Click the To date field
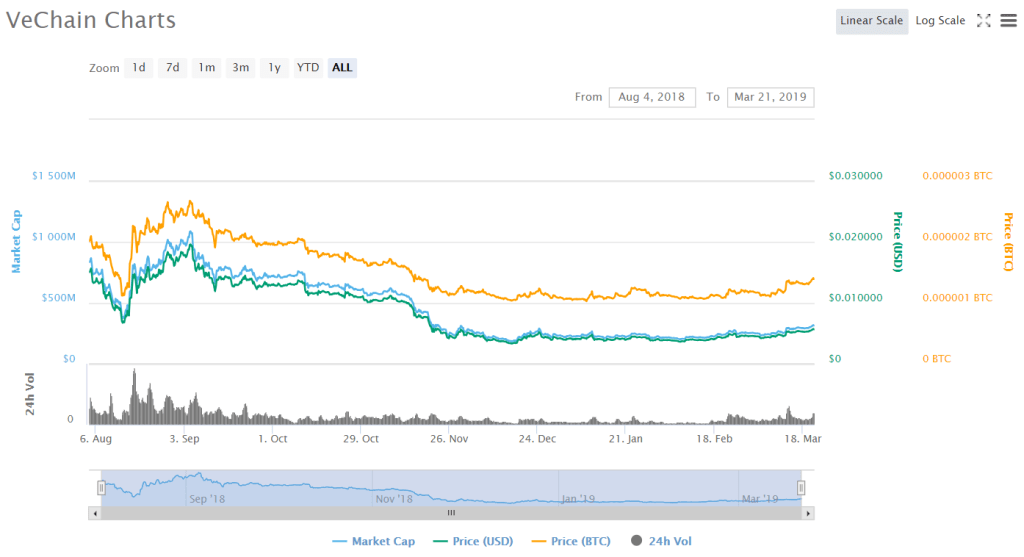 coord(770,97)
